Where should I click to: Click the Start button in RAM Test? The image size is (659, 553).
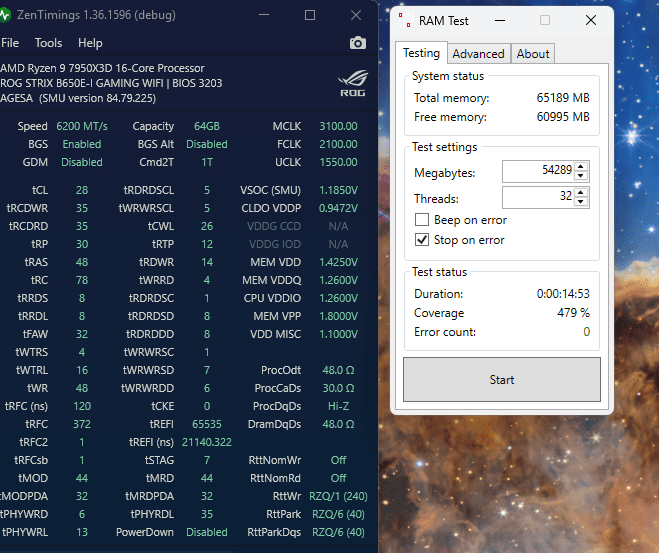[502, 379]
